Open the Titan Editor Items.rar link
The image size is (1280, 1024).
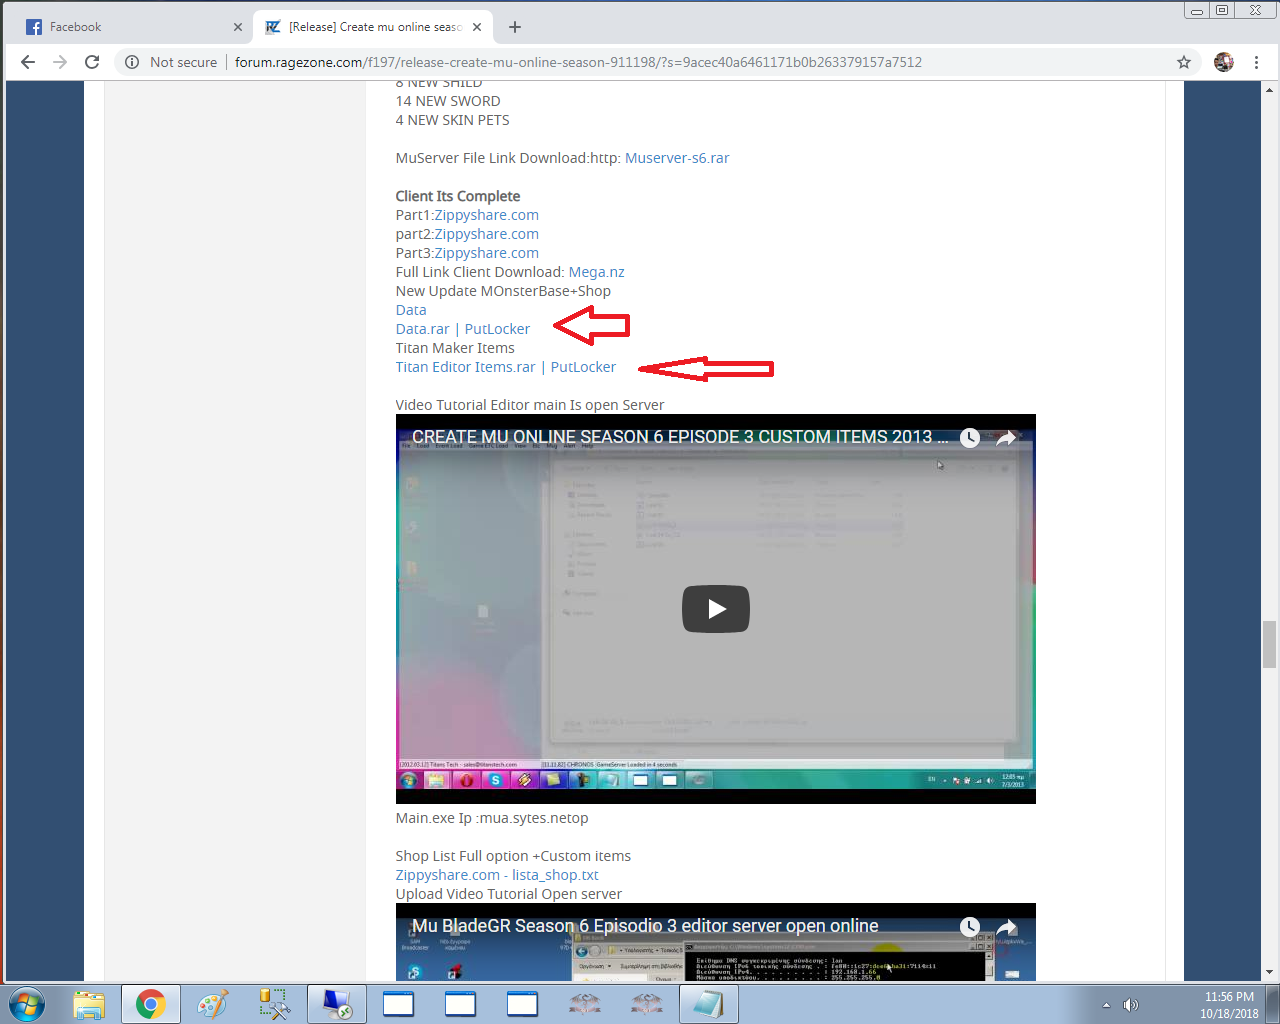click(x=466, y=367)
